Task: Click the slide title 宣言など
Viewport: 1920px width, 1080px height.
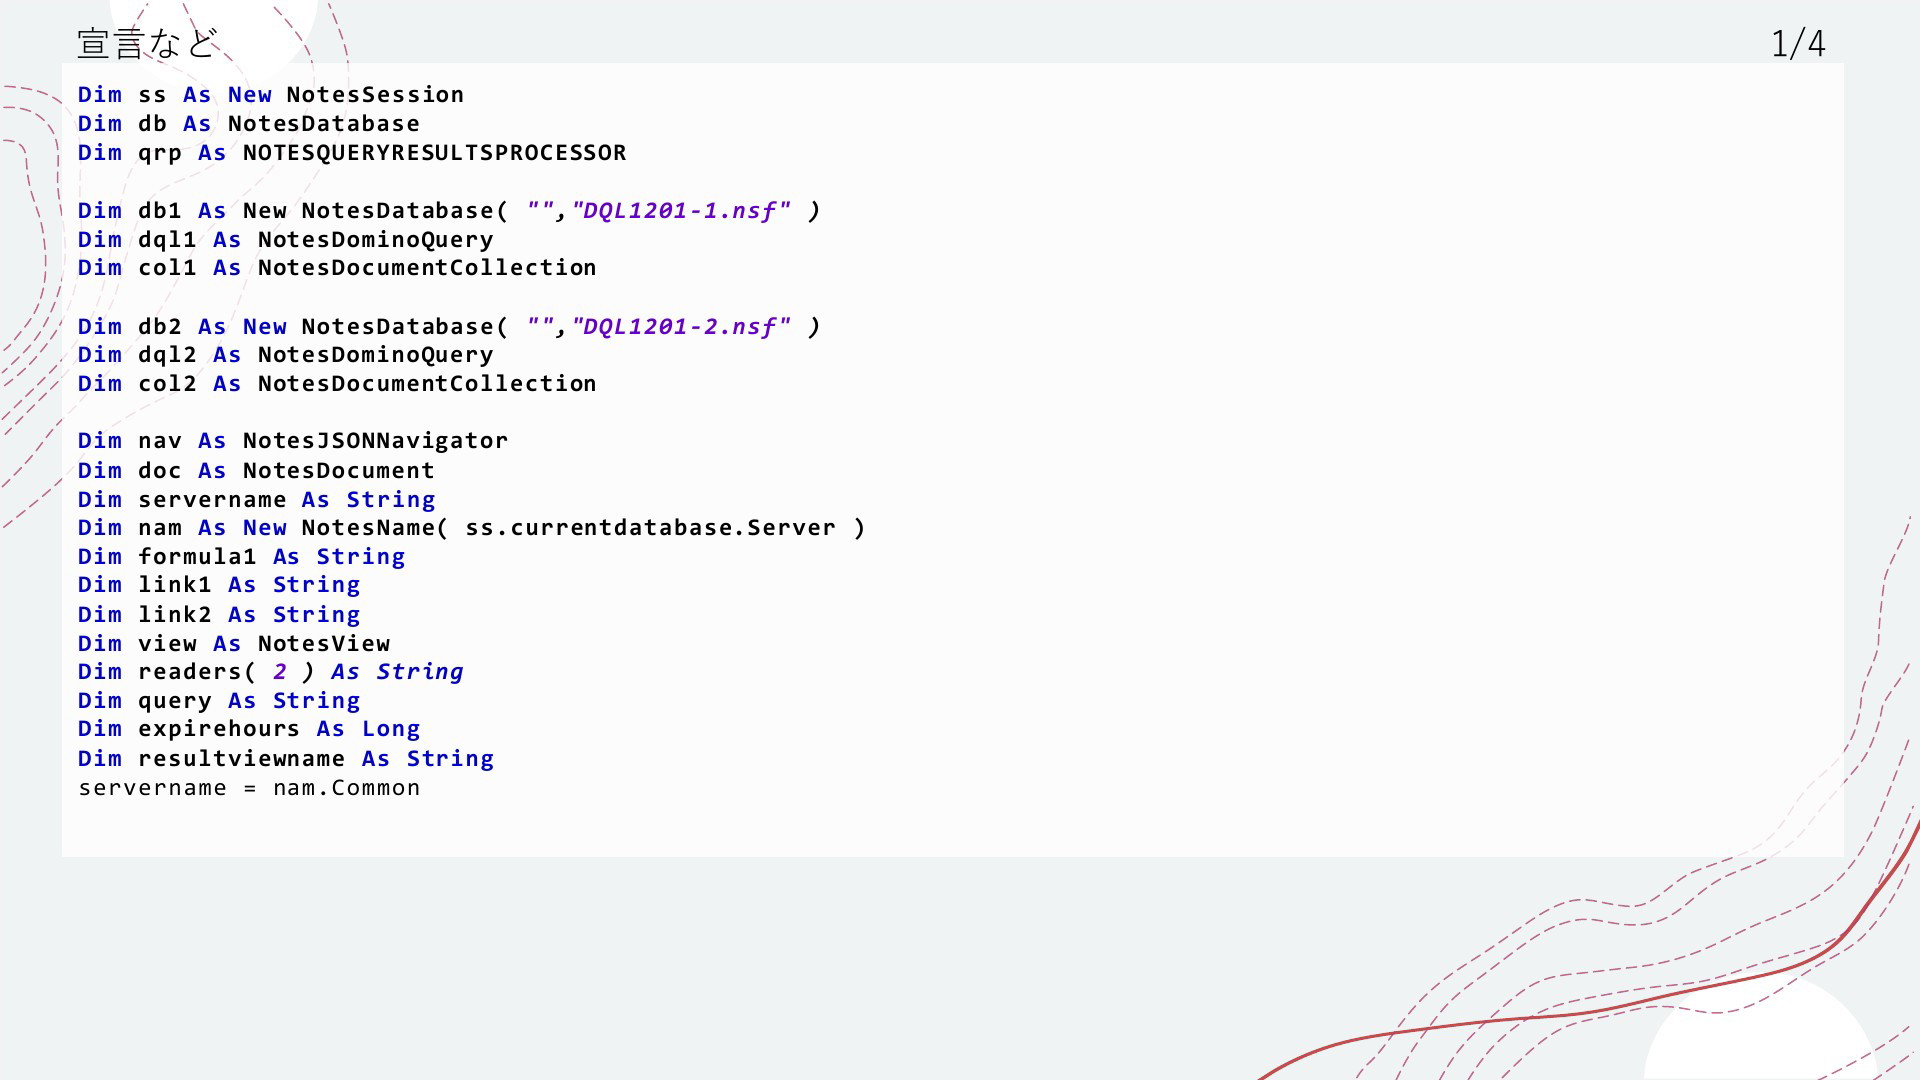Action: (x=147, y=44)
